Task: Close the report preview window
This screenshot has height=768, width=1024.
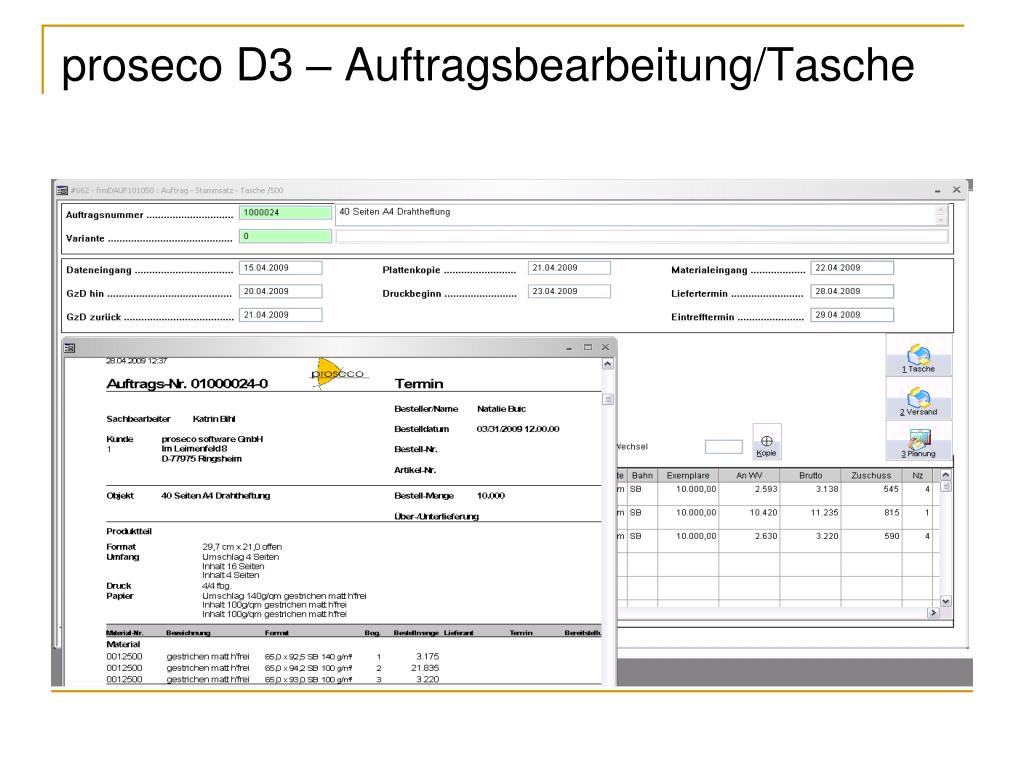Action: pos(605,347)
